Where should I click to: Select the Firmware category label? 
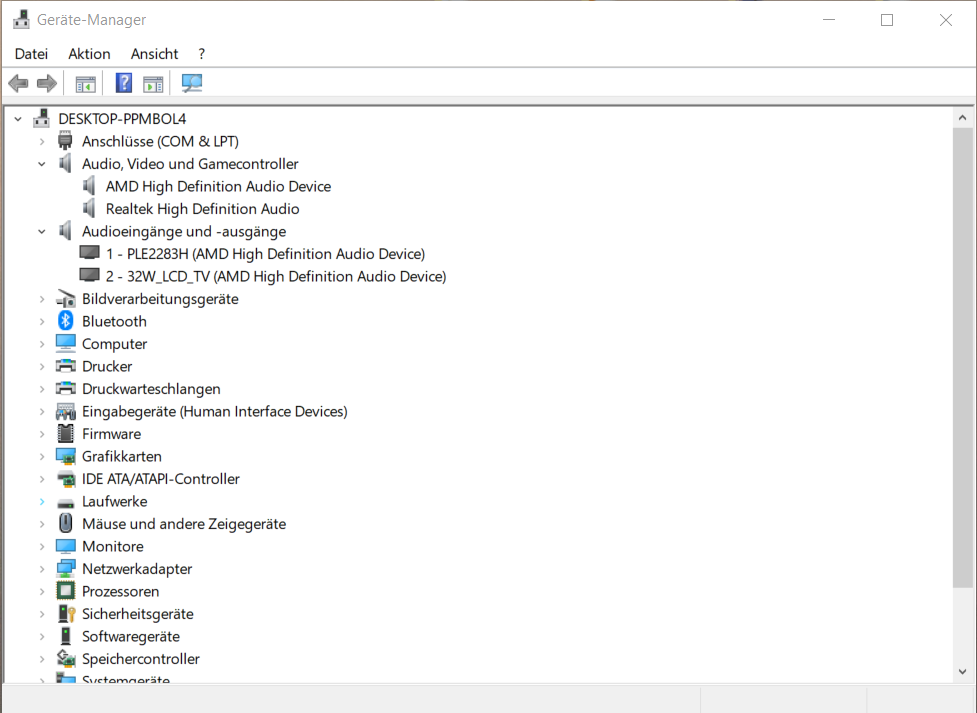[112, 434]
